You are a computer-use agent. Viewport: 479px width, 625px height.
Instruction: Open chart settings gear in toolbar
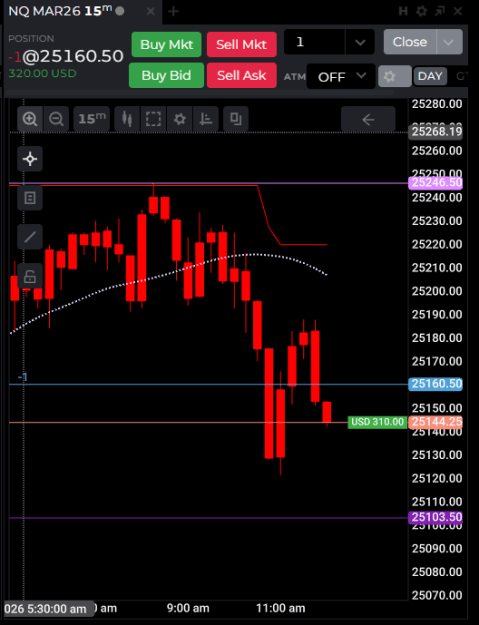179,119
